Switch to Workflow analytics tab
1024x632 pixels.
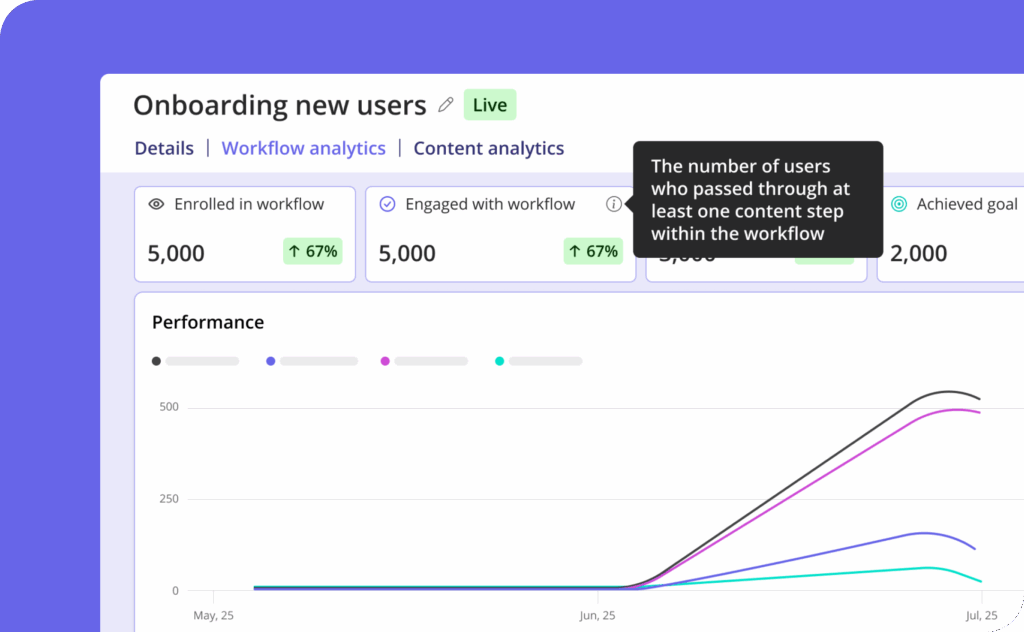click(303, 148)
